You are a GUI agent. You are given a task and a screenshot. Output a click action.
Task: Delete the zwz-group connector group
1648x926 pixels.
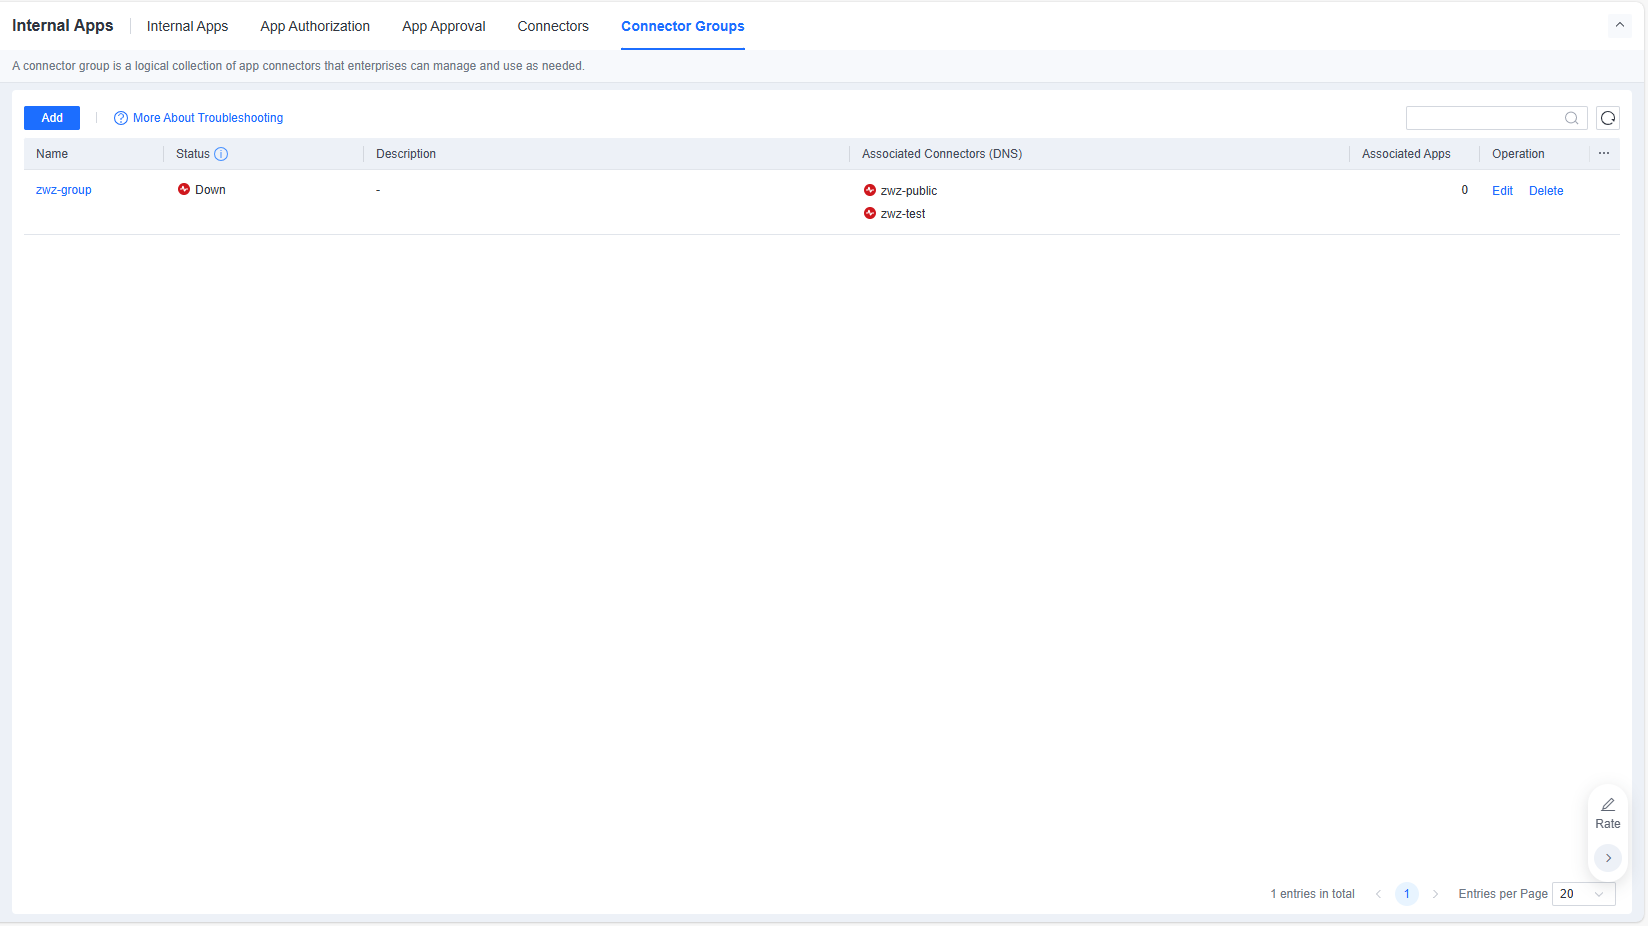(x=1546, y=191)
